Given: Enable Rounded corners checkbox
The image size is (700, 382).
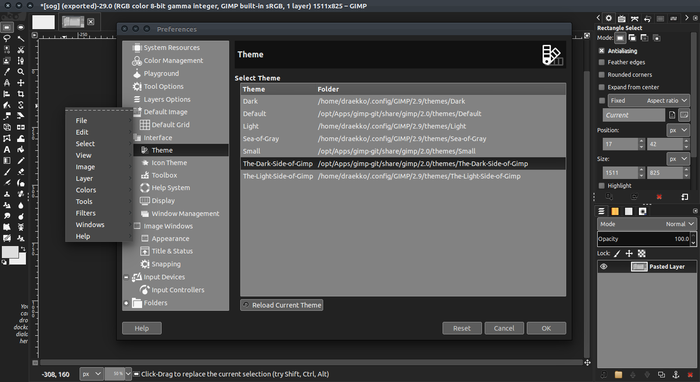Looking at the screenshot, I should pos(601,75).
